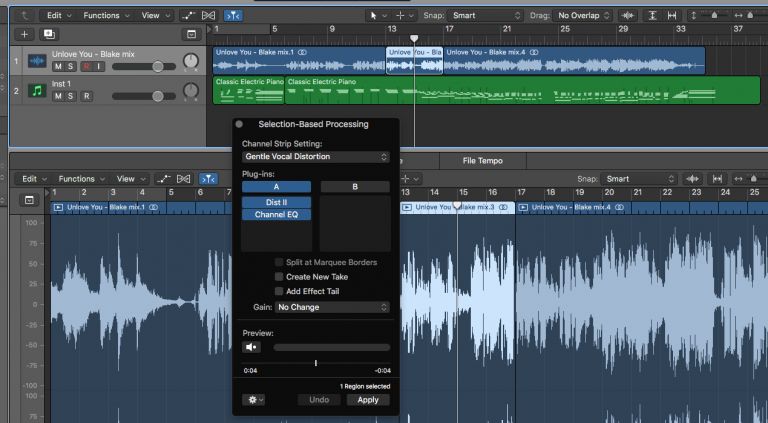Open the Functions menu in Tracks area
This screenshot has height=423, width=768.
pyautogui.click(x=106, y=16)
